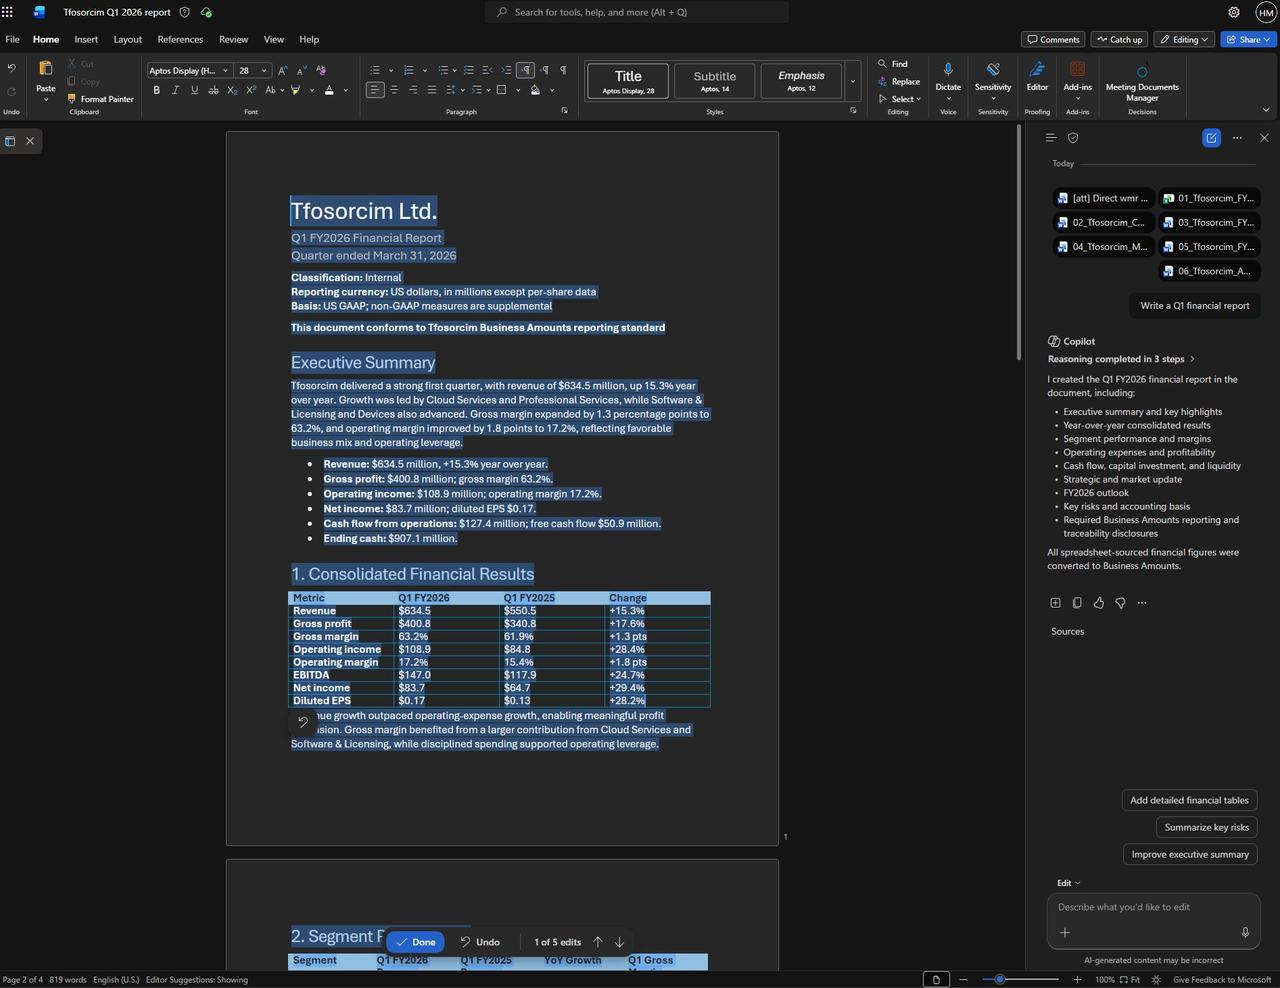Click the Format Painter tool
Image resolution: width=1280 pixels, height=988 pixels.
tap(100, 99)
